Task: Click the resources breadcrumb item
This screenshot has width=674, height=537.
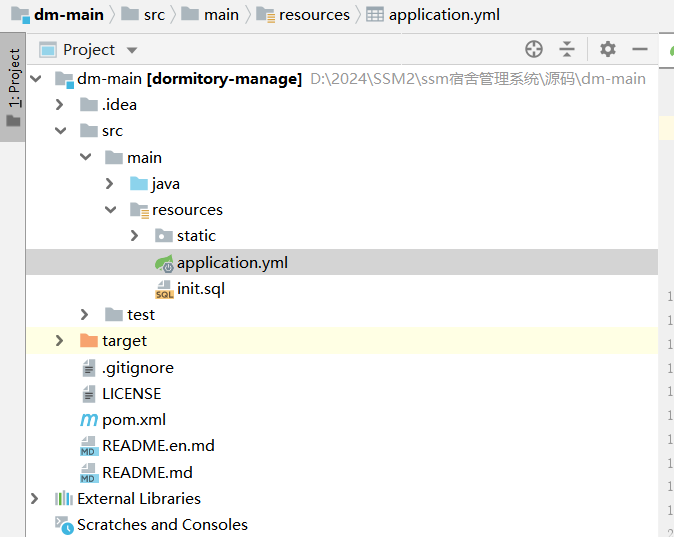Action: [314, 14]
